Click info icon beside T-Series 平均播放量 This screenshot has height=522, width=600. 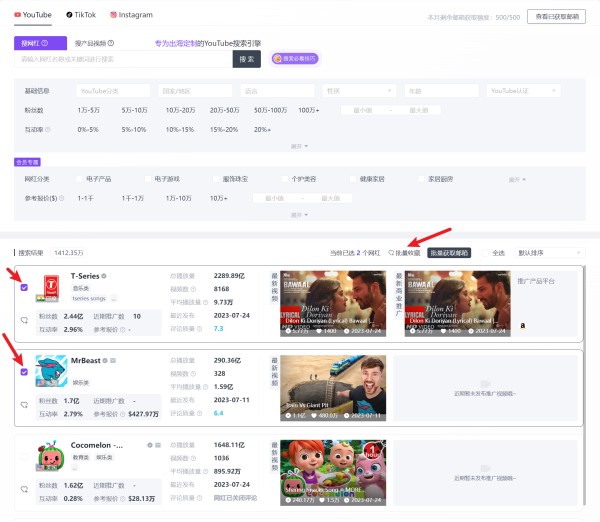pos(205,302)
